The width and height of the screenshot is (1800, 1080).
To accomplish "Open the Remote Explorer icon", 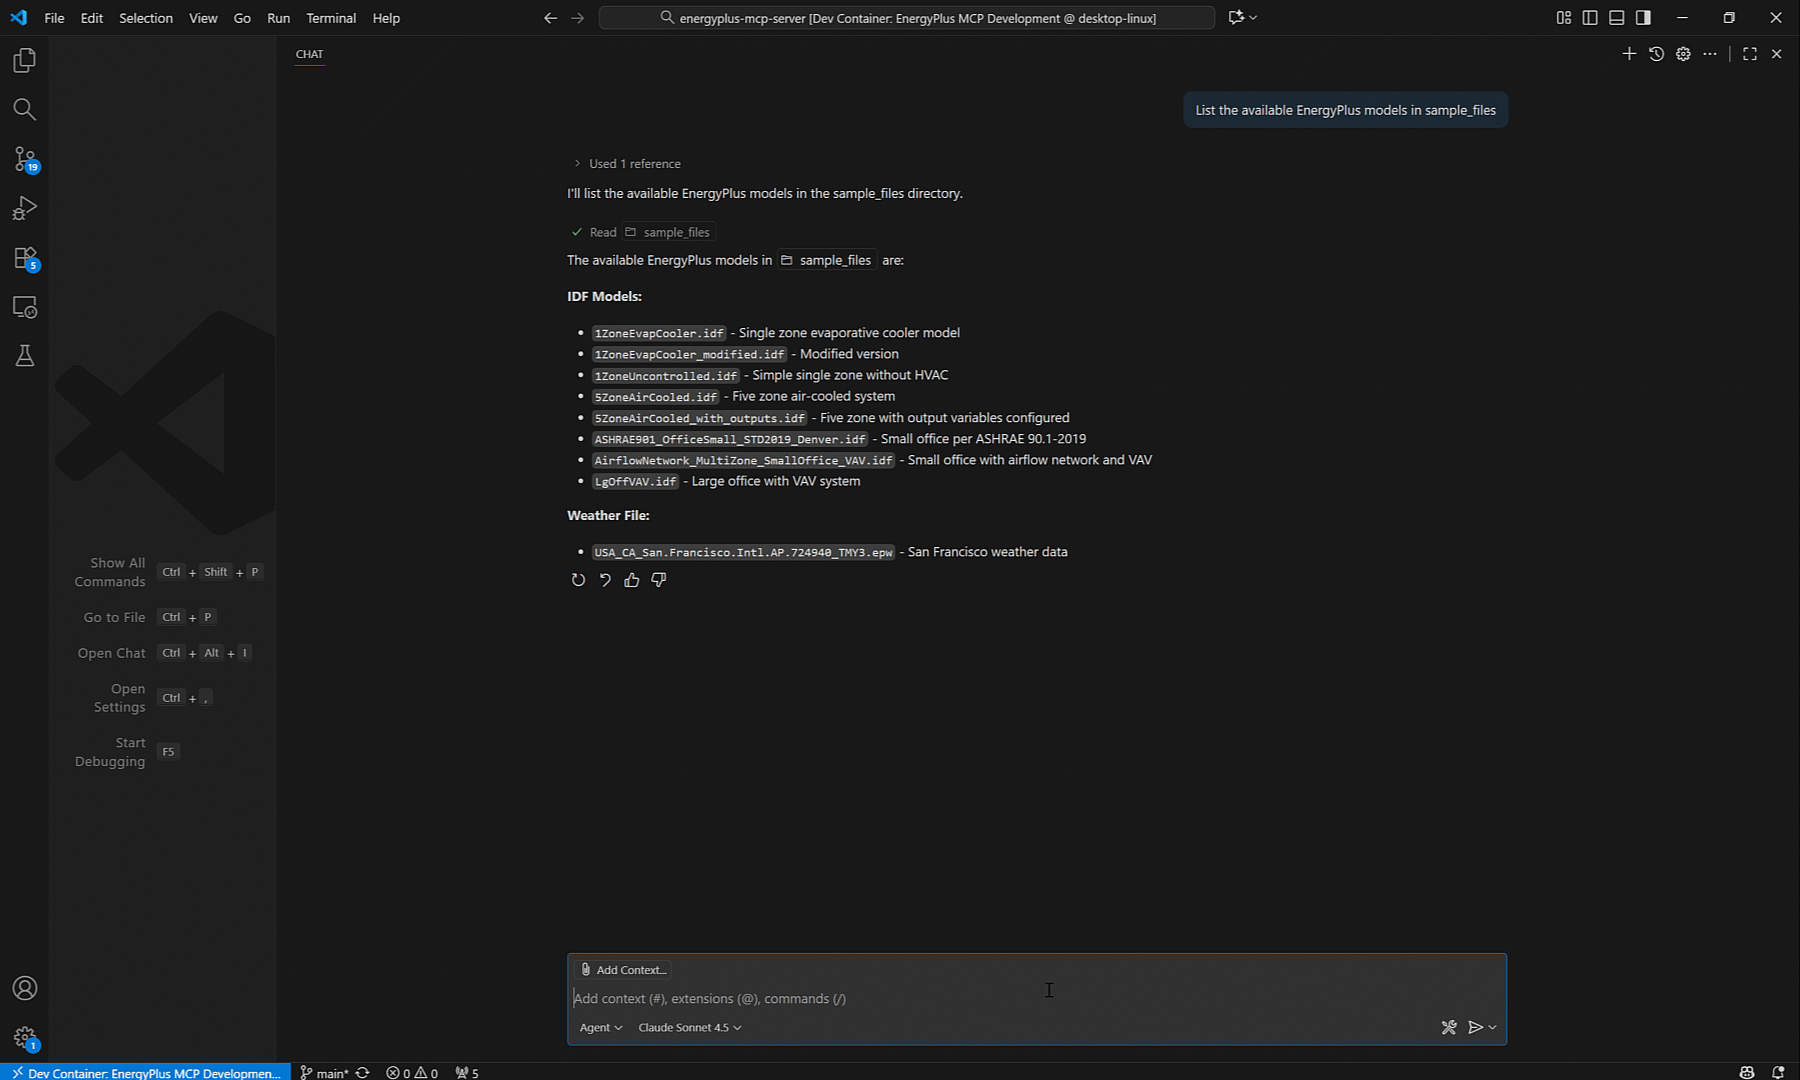I will (x=24, y=307).
